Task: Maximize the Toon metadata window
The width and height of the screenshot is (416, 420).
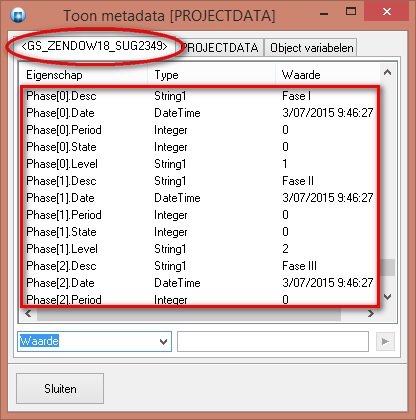Action: (x=351, y=12)
